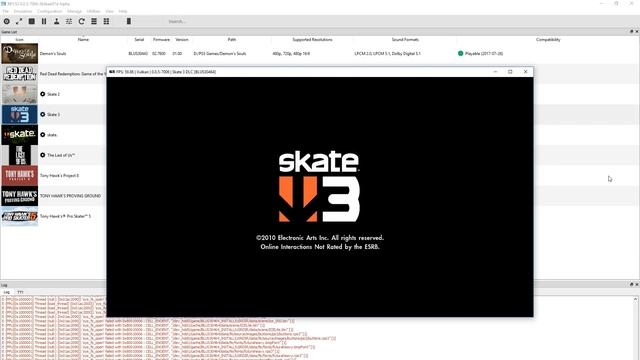This screenshot has height=360, width=640.
Task: Select The Last of Us thumbnail
Action: pos(20,156)
